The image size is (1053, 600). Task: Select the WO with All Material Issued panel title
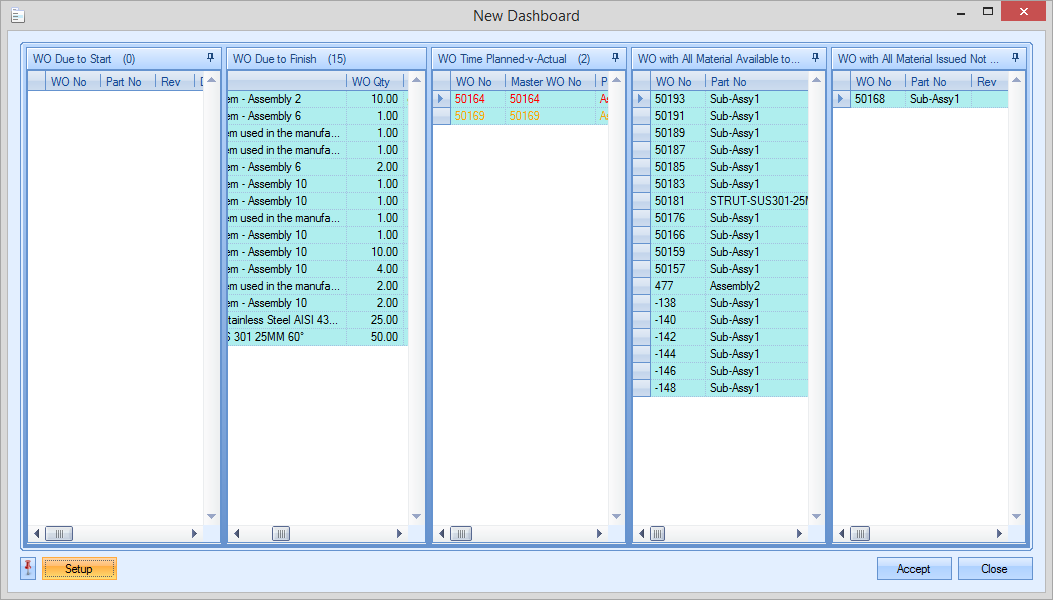coord(918,59)
